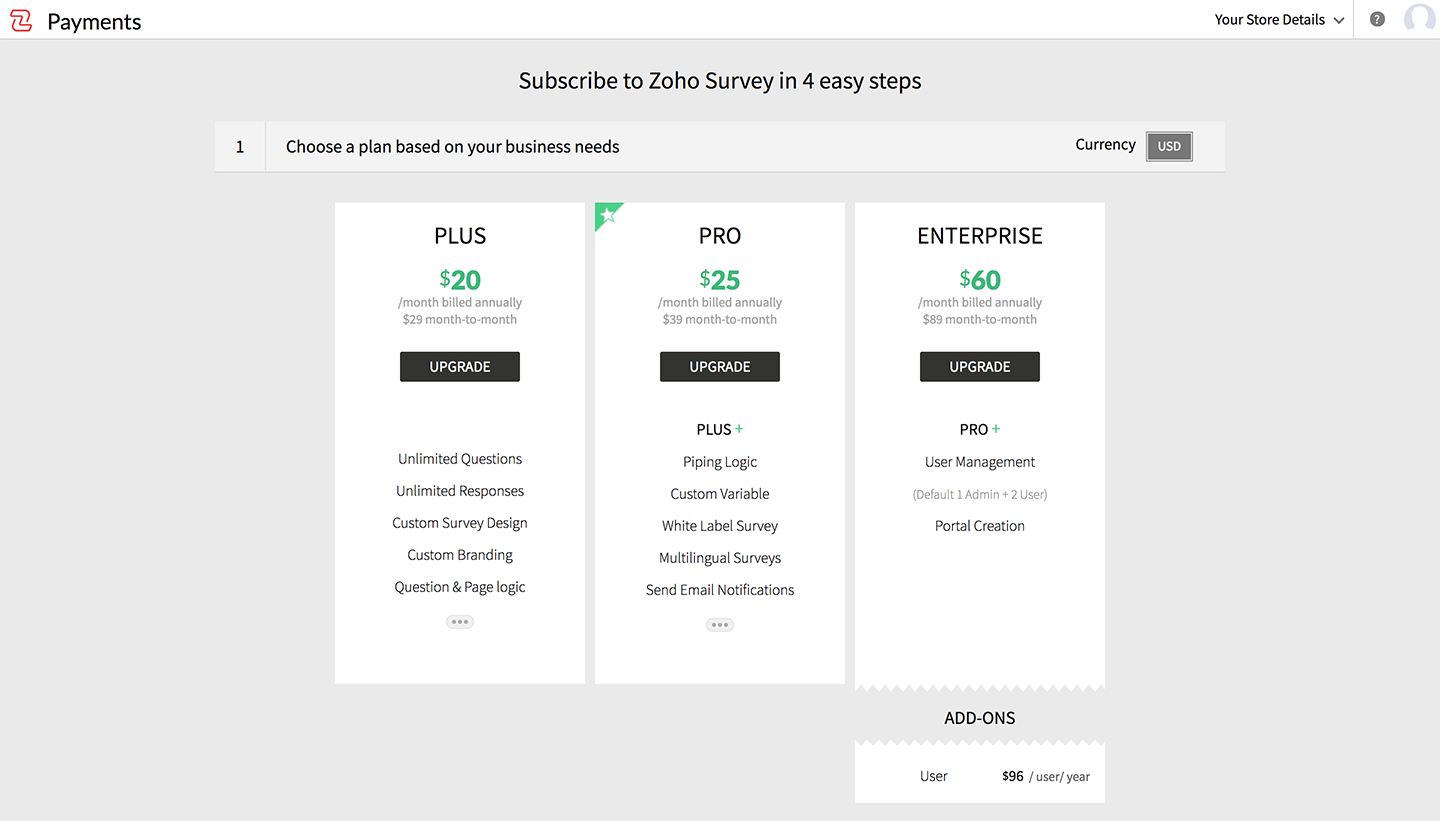1440x821 pixels.
Task: Upgrade to the PRO plan
Action: [720, 367]
